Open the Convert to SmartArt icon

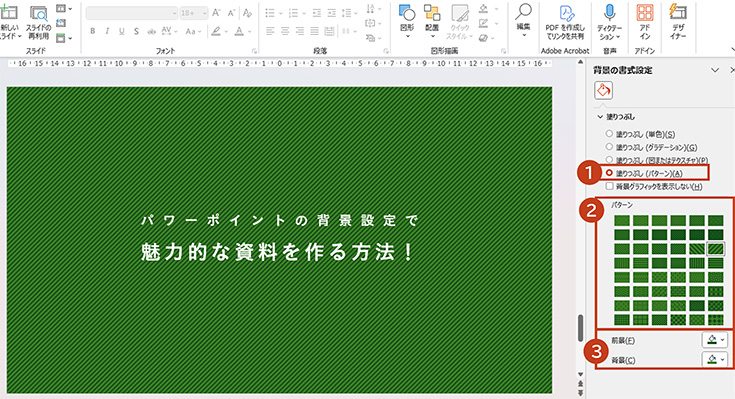pos(371,38)
